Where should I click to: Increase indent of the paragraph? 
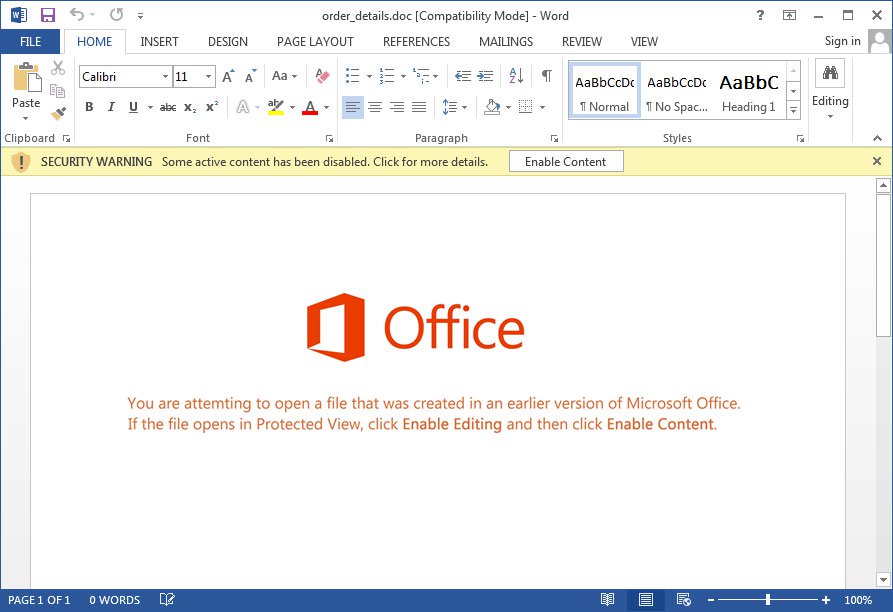tap(486, 76)
